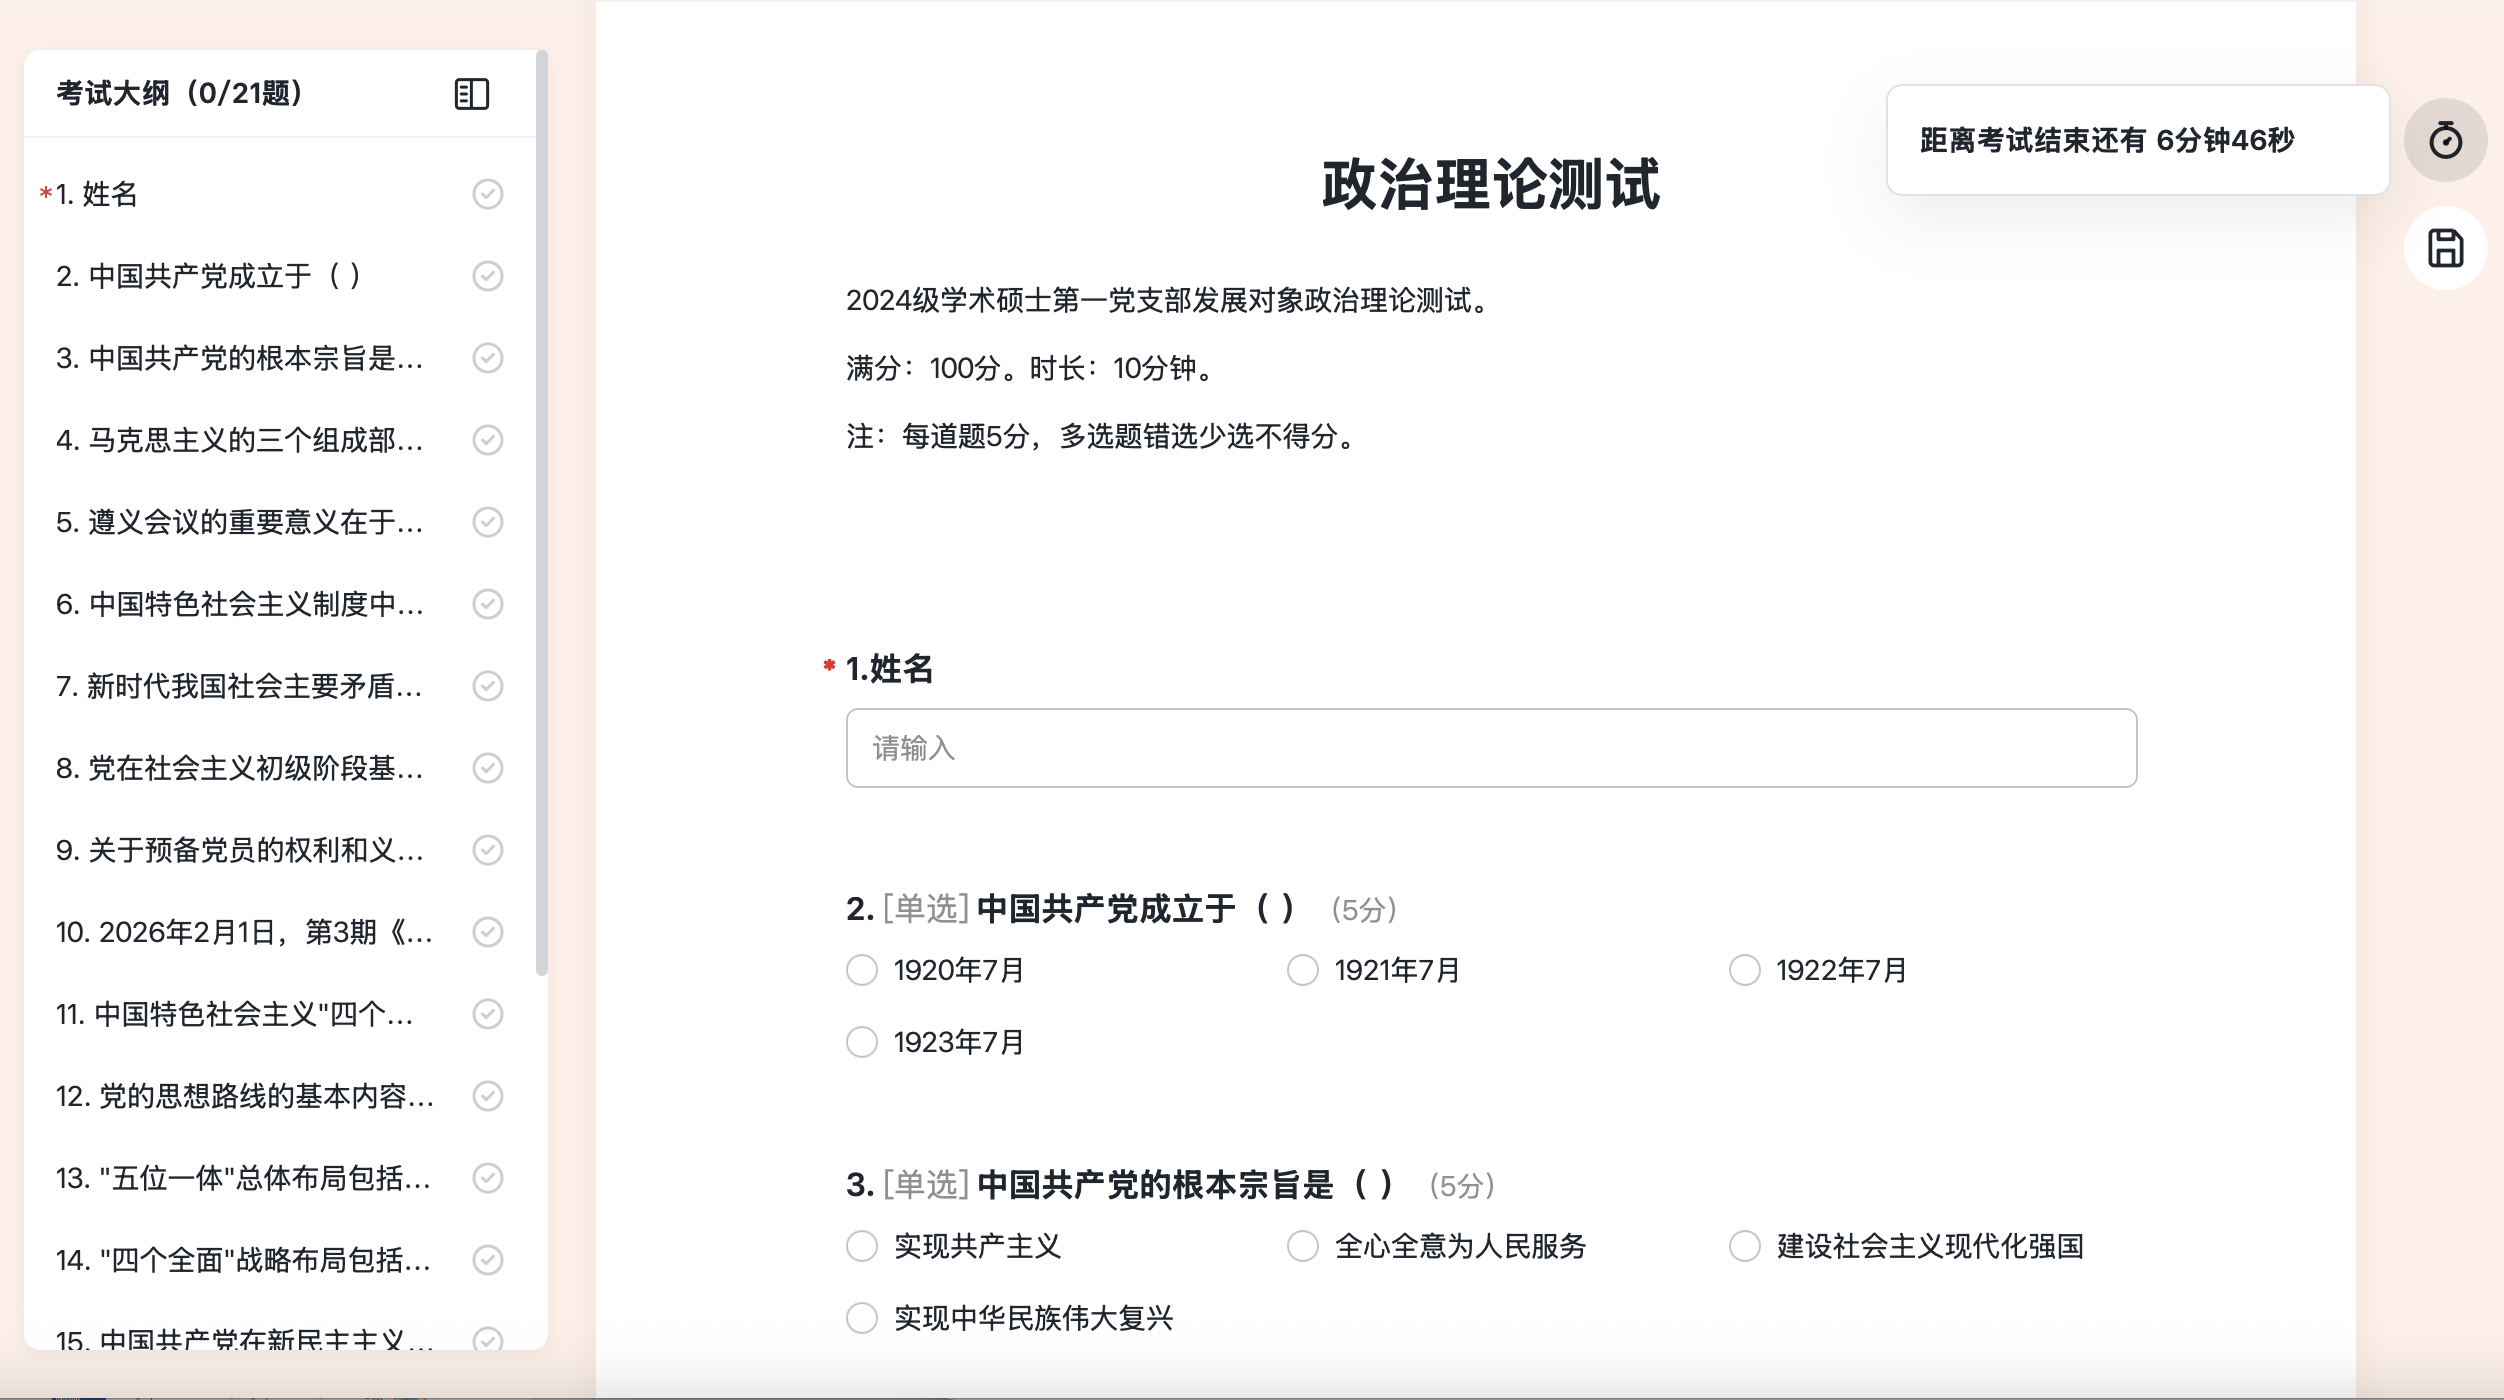
Task: Go to outline item 7 新时代我国社会主要矛盾
Action: coord(240,686)
